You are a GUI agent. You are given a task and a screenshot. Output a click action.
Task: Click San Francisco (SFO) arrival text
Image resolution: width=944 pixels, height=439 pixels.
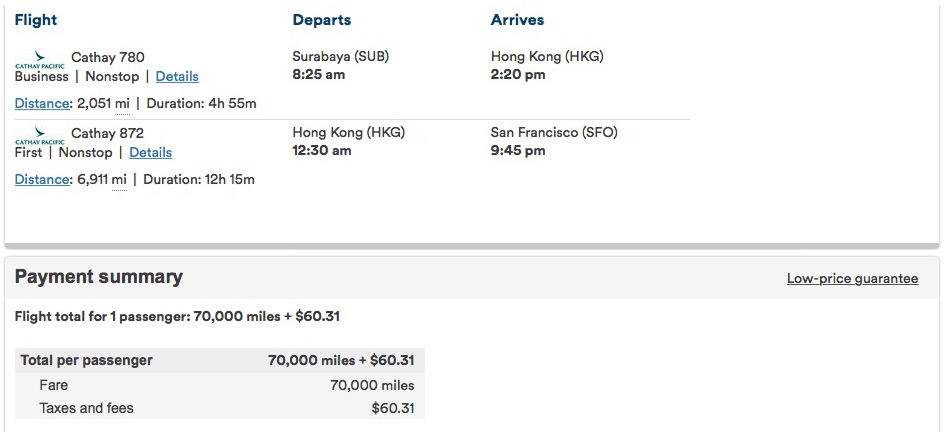[554, 132]
